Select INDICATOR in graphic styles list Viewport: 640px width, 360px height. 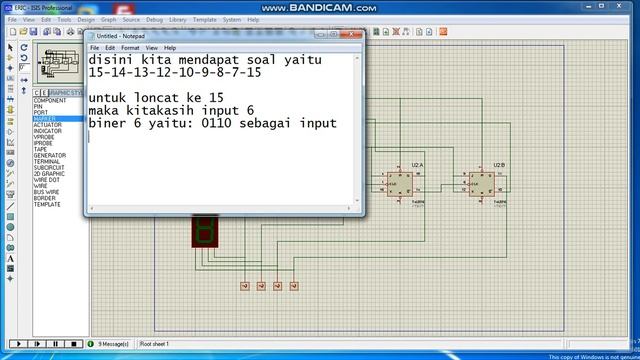(48, 131)
